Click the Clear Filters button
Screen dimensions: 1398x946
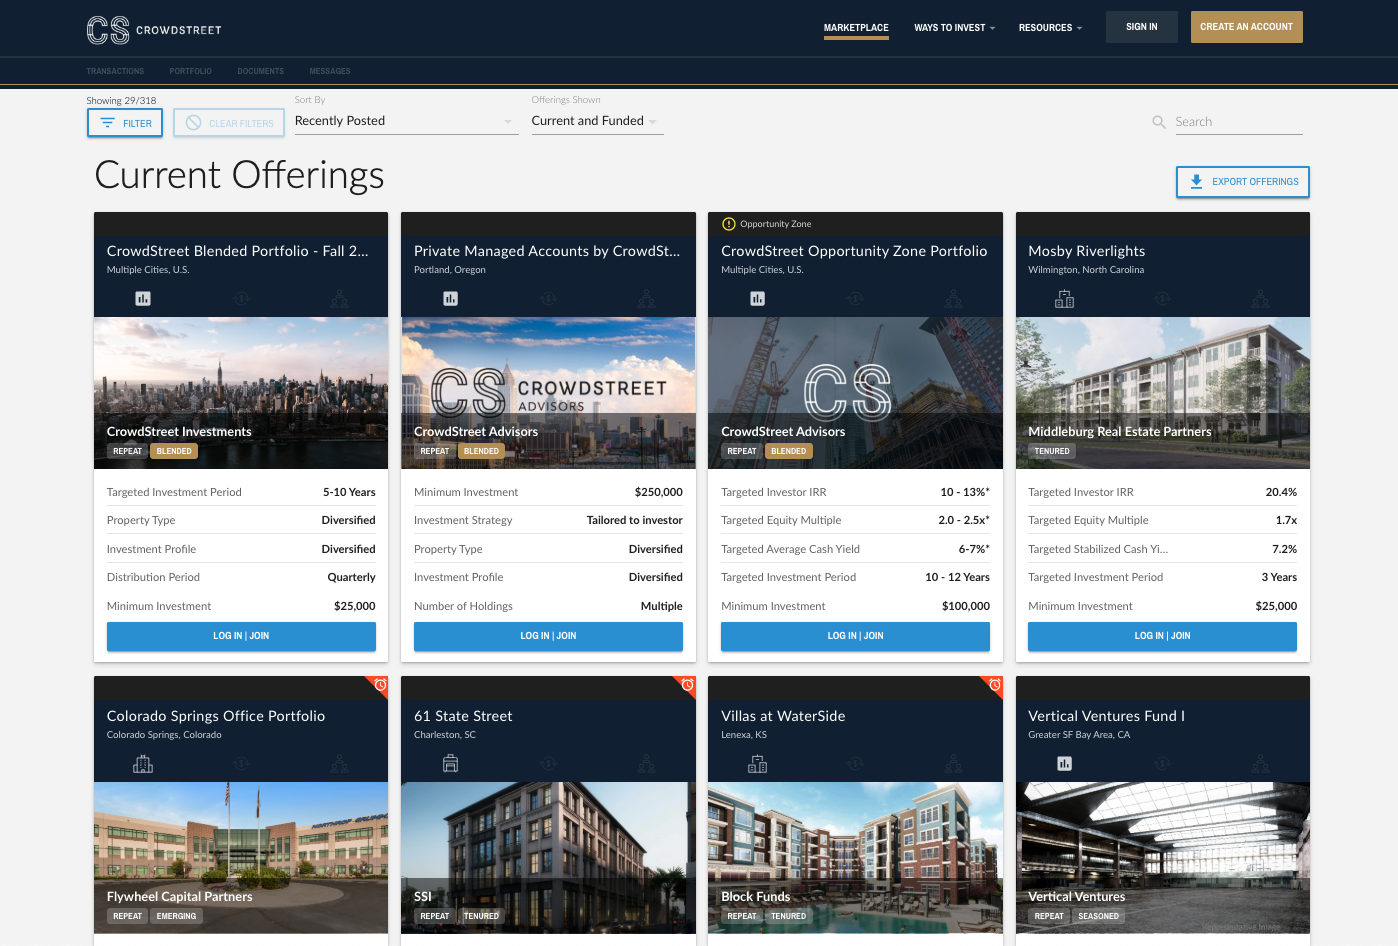tap(230, 123)
